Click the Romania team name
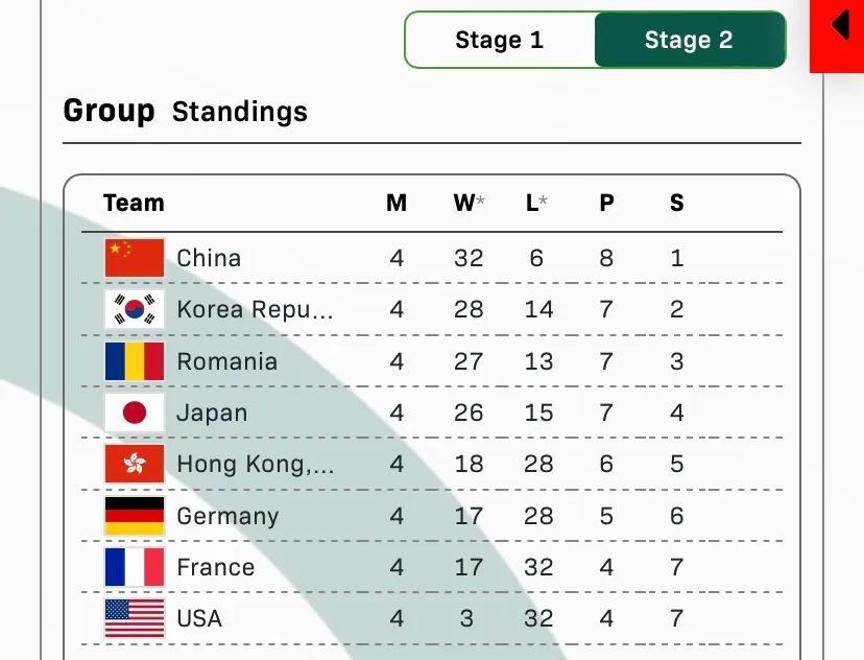Screen dimensions: 864x660 pyautogui.click(x=227, y=361)
